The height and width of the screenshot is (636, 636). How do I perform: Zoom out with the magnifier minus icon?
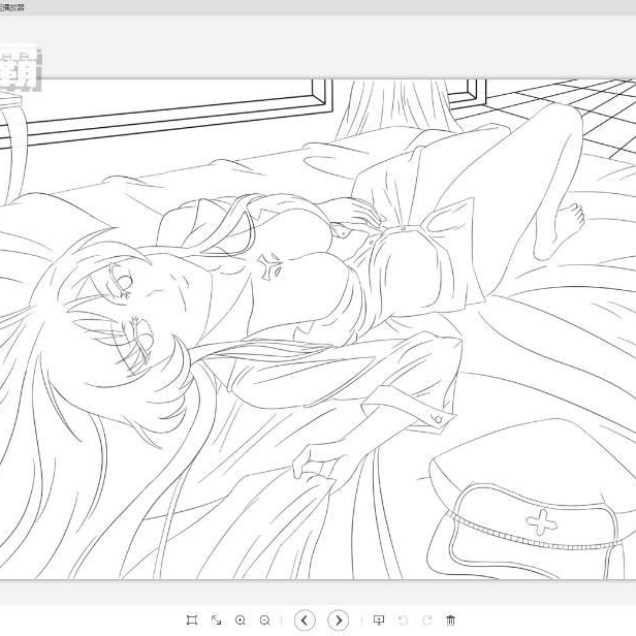[265, 620]
